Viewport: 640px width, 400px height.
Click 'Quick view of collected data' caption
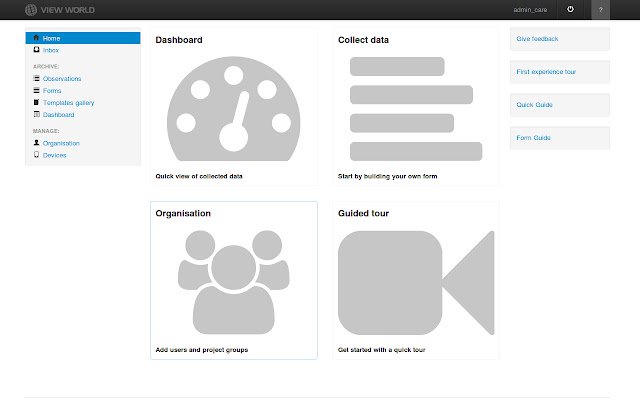point(199,176)
